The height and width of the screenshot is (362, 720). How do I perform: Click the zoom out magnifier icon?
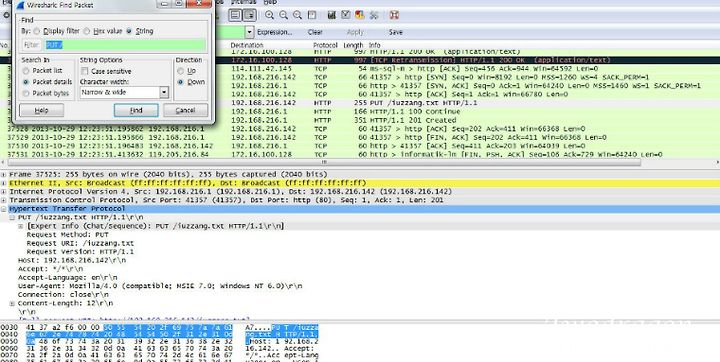click(284, 15)
